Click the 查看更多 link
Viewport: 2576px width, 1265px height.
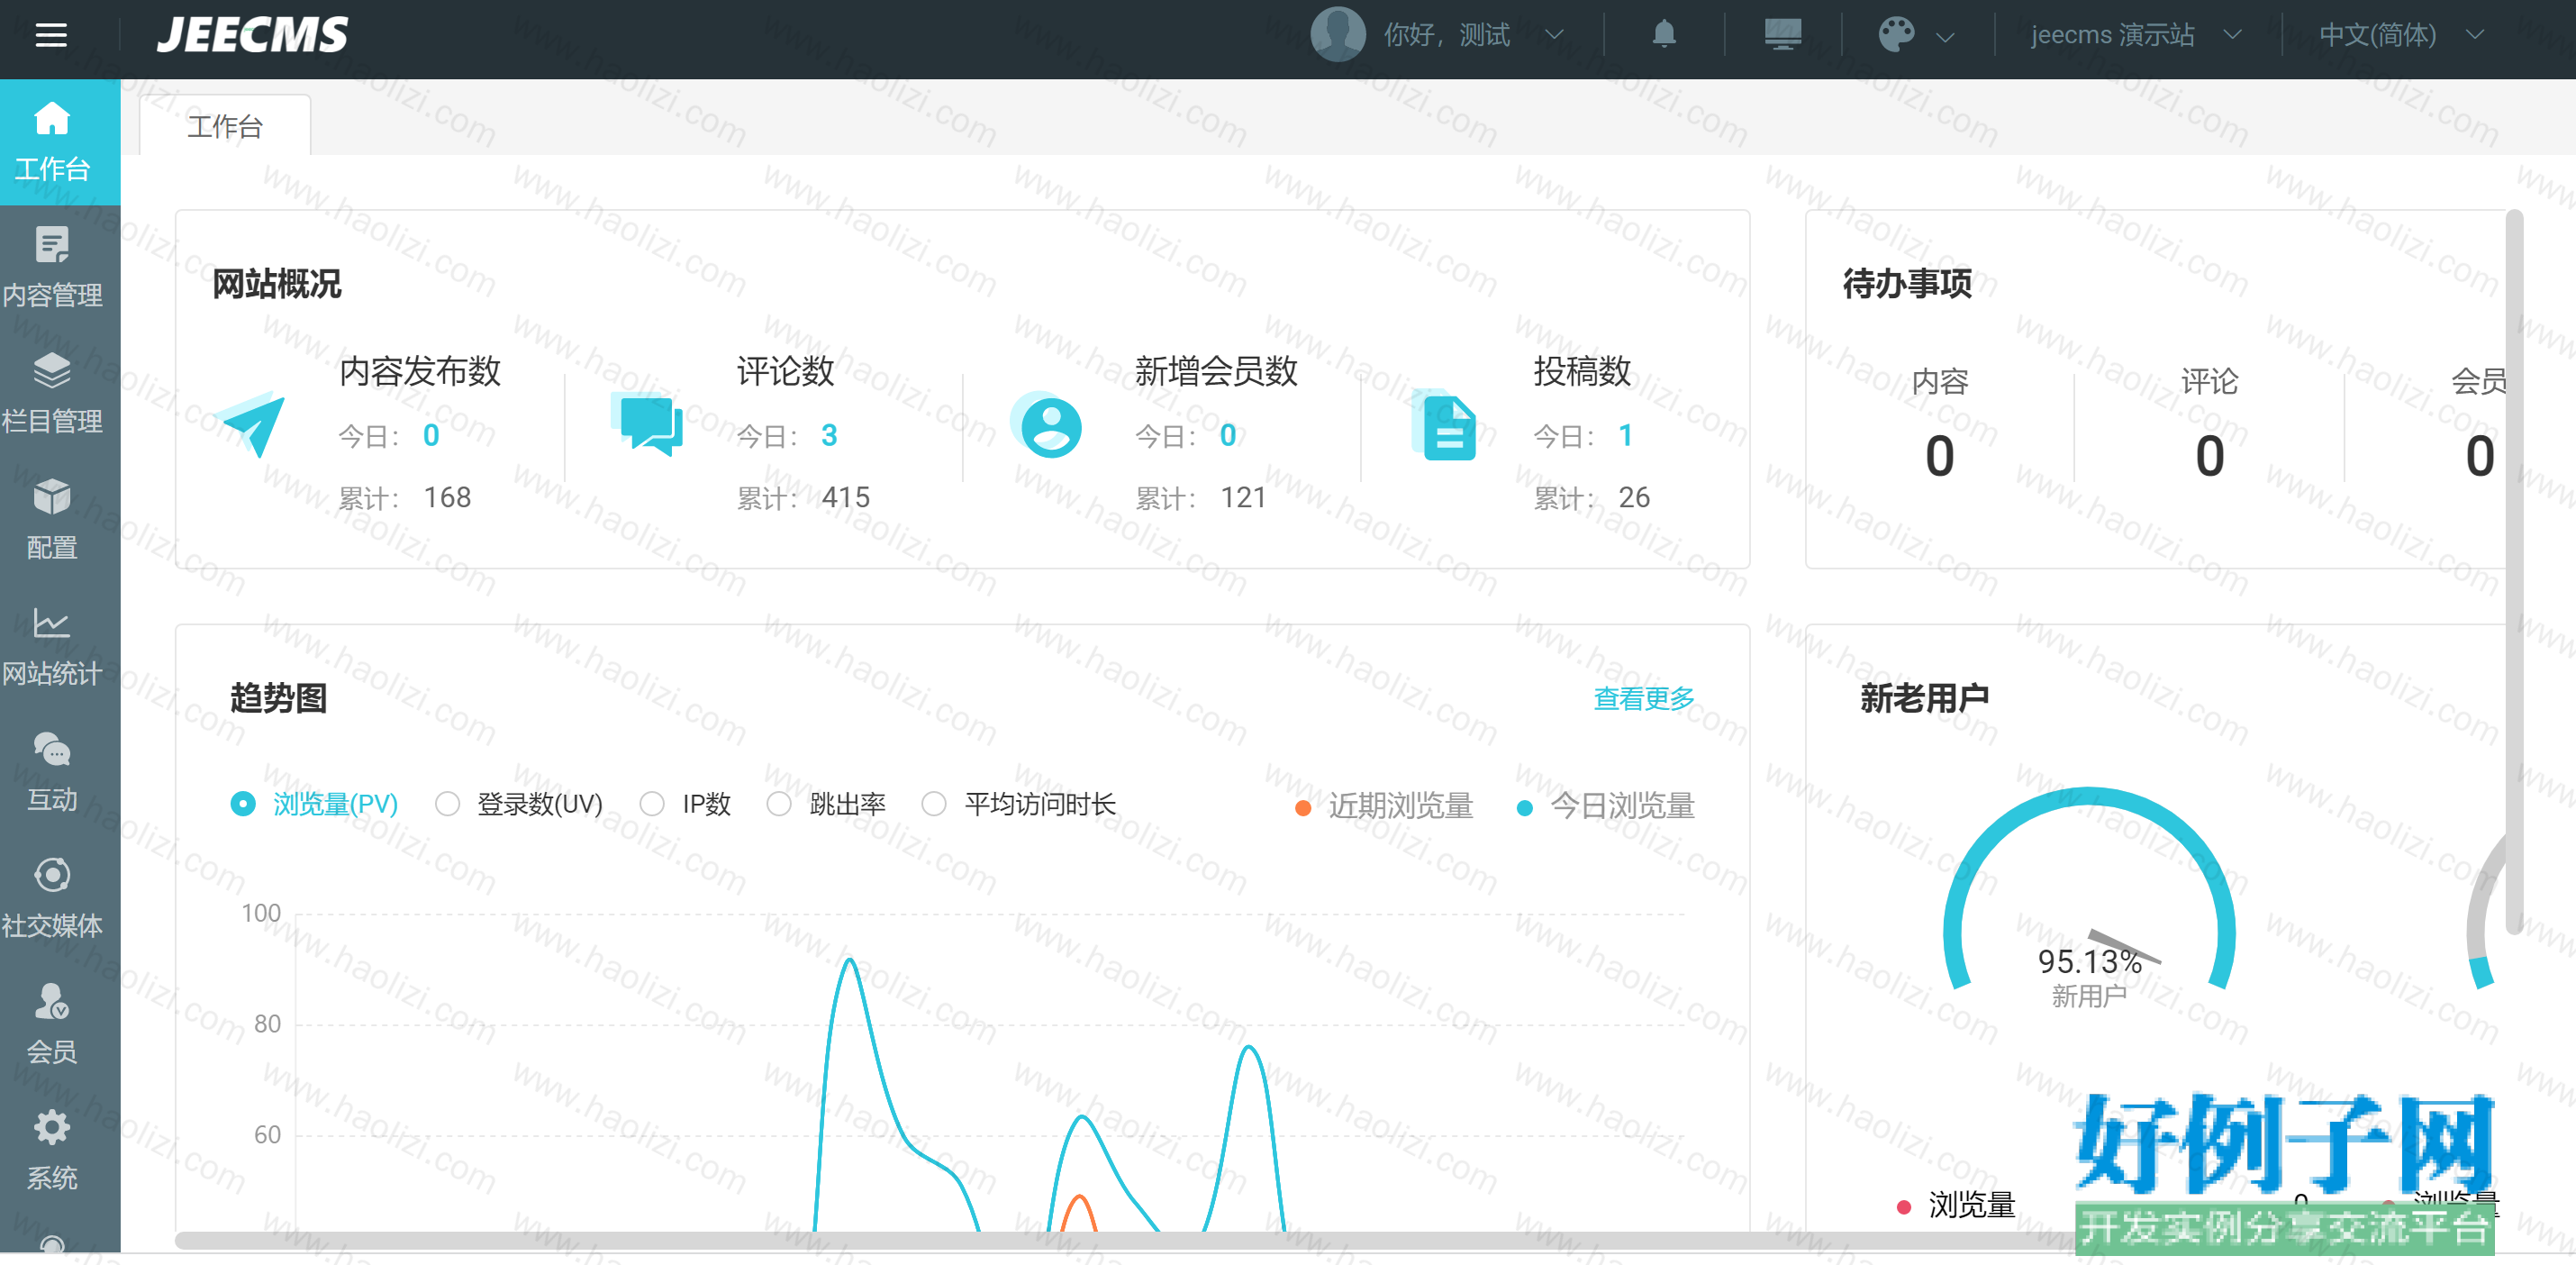[1643, 698]
